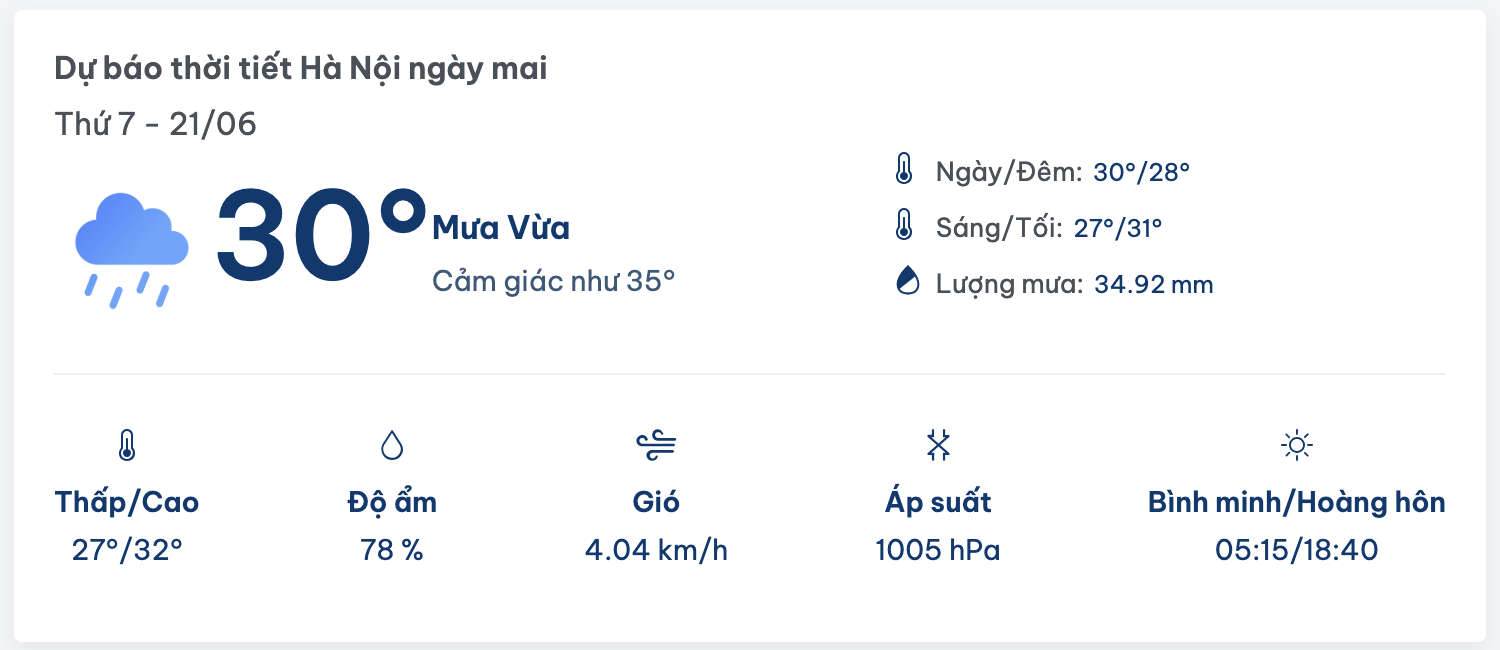Click thermometer icon beside Sáng/Tối
1500x650 pixels.
pyautogui.click(x=904, y=226)
